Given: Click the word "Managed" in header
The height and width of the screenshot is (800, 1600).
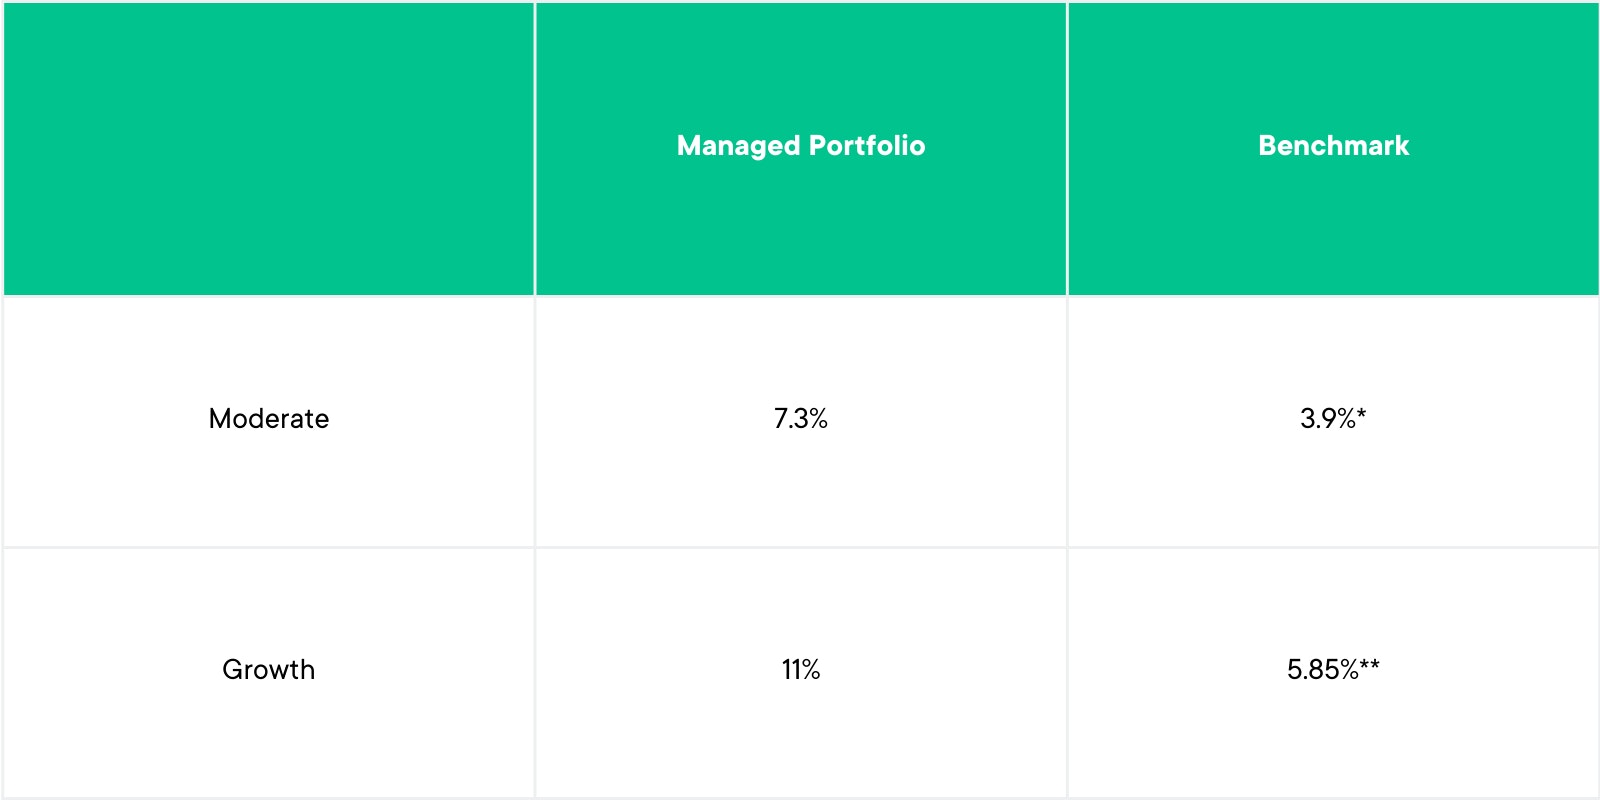Looking at the screenshot, I should [738, 146].
